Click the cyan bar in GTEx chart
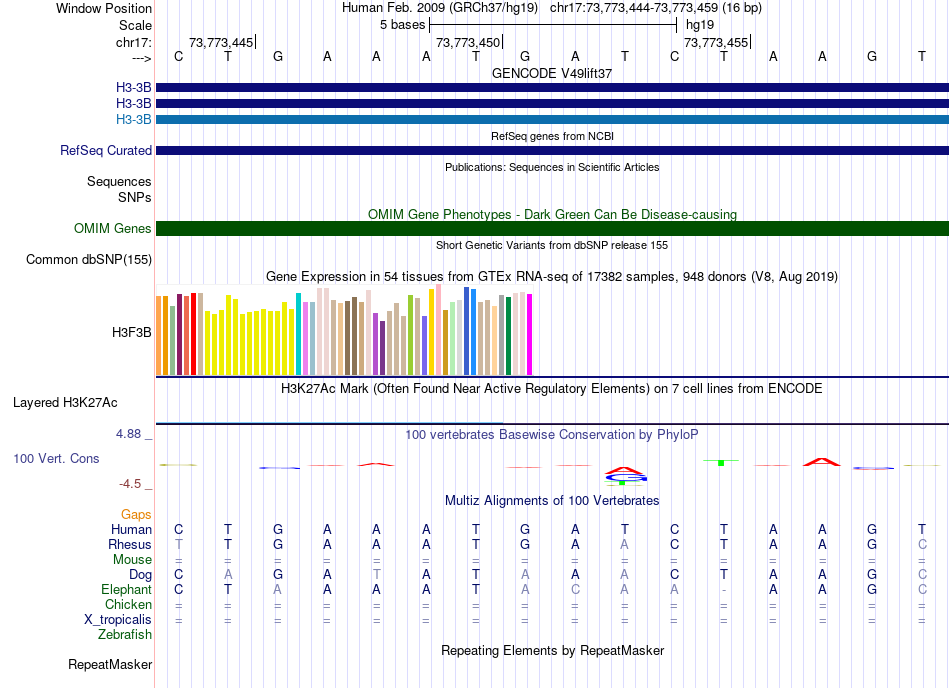Image resolution: width=950 pixels, height=688 pixels. [x=298, y=334]
